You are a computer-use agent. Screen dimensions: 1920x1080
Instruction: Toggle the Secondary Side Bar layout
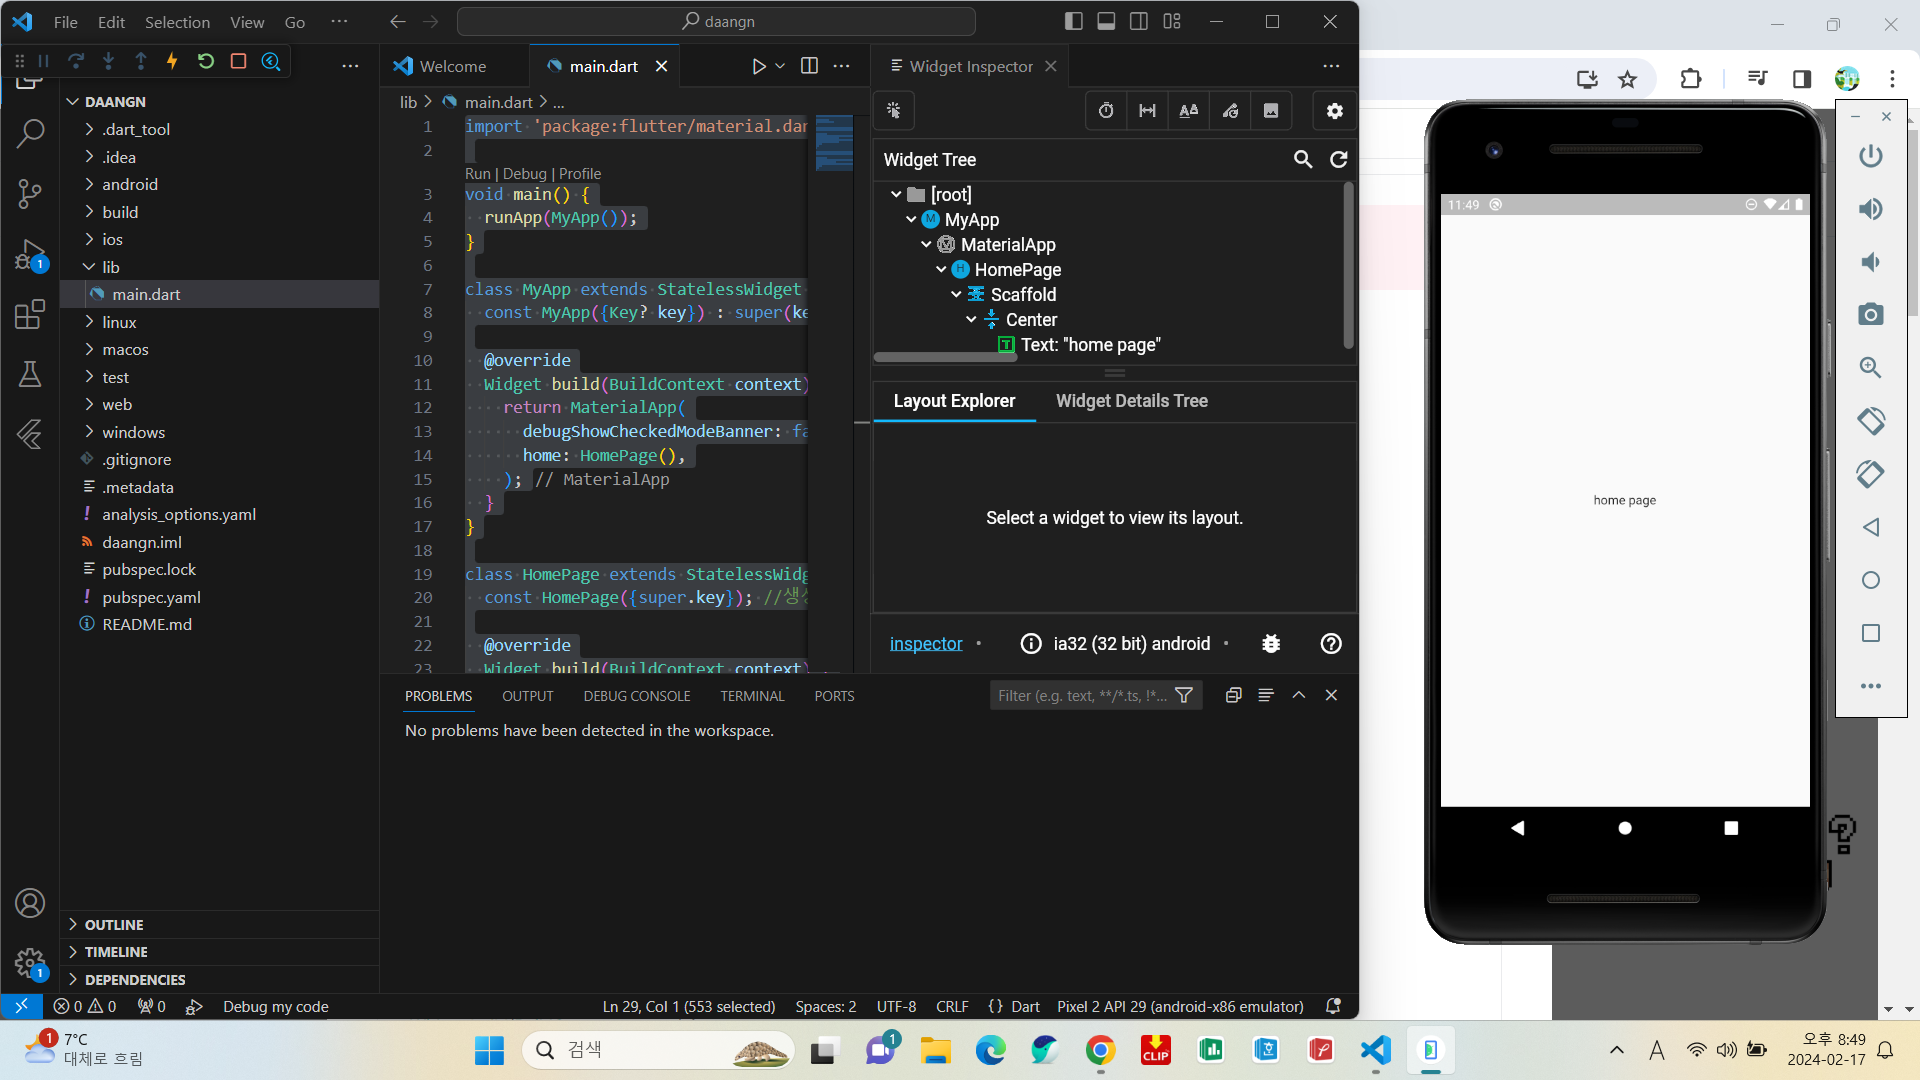point(1139,21)
